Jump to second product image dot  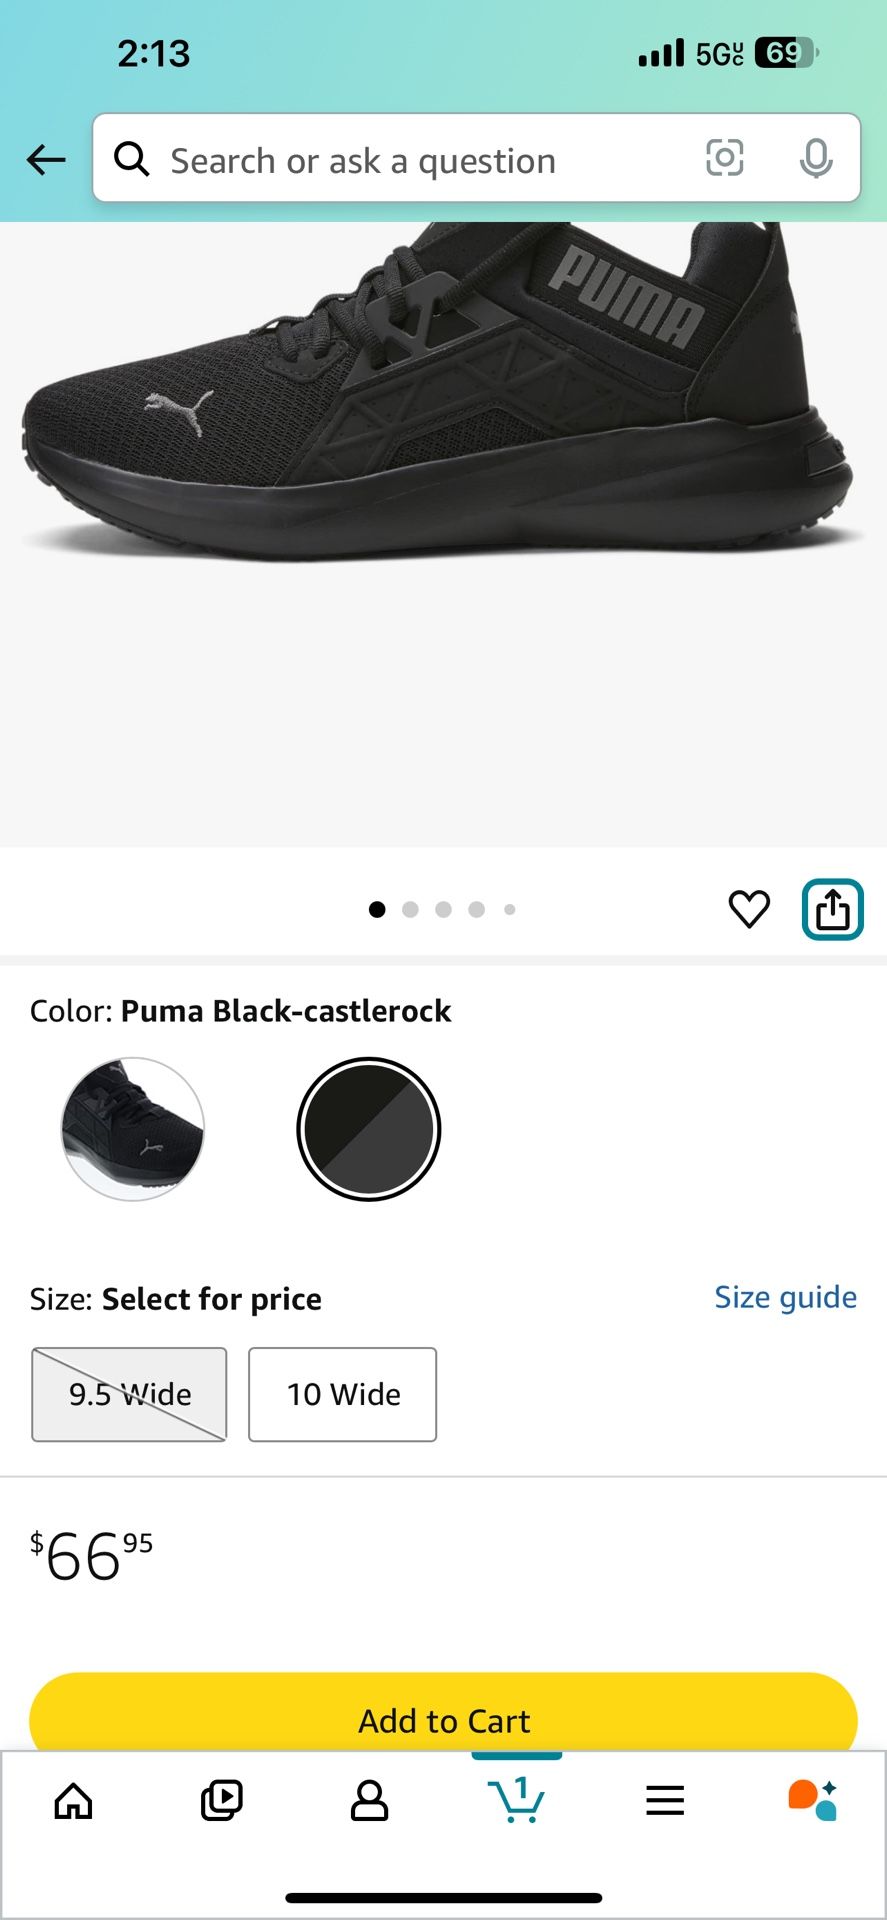point(410,909)
